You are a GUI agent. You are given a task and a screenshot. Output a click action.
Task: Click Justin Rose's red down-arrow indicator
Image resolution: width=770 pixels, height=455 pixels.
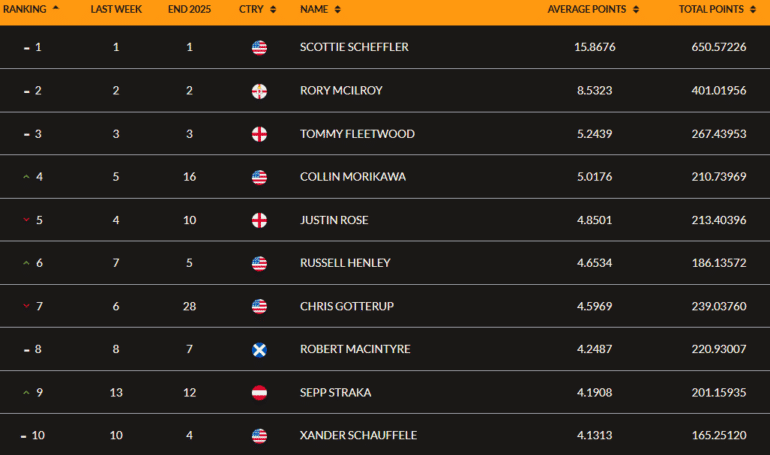[x=26, y=221]
